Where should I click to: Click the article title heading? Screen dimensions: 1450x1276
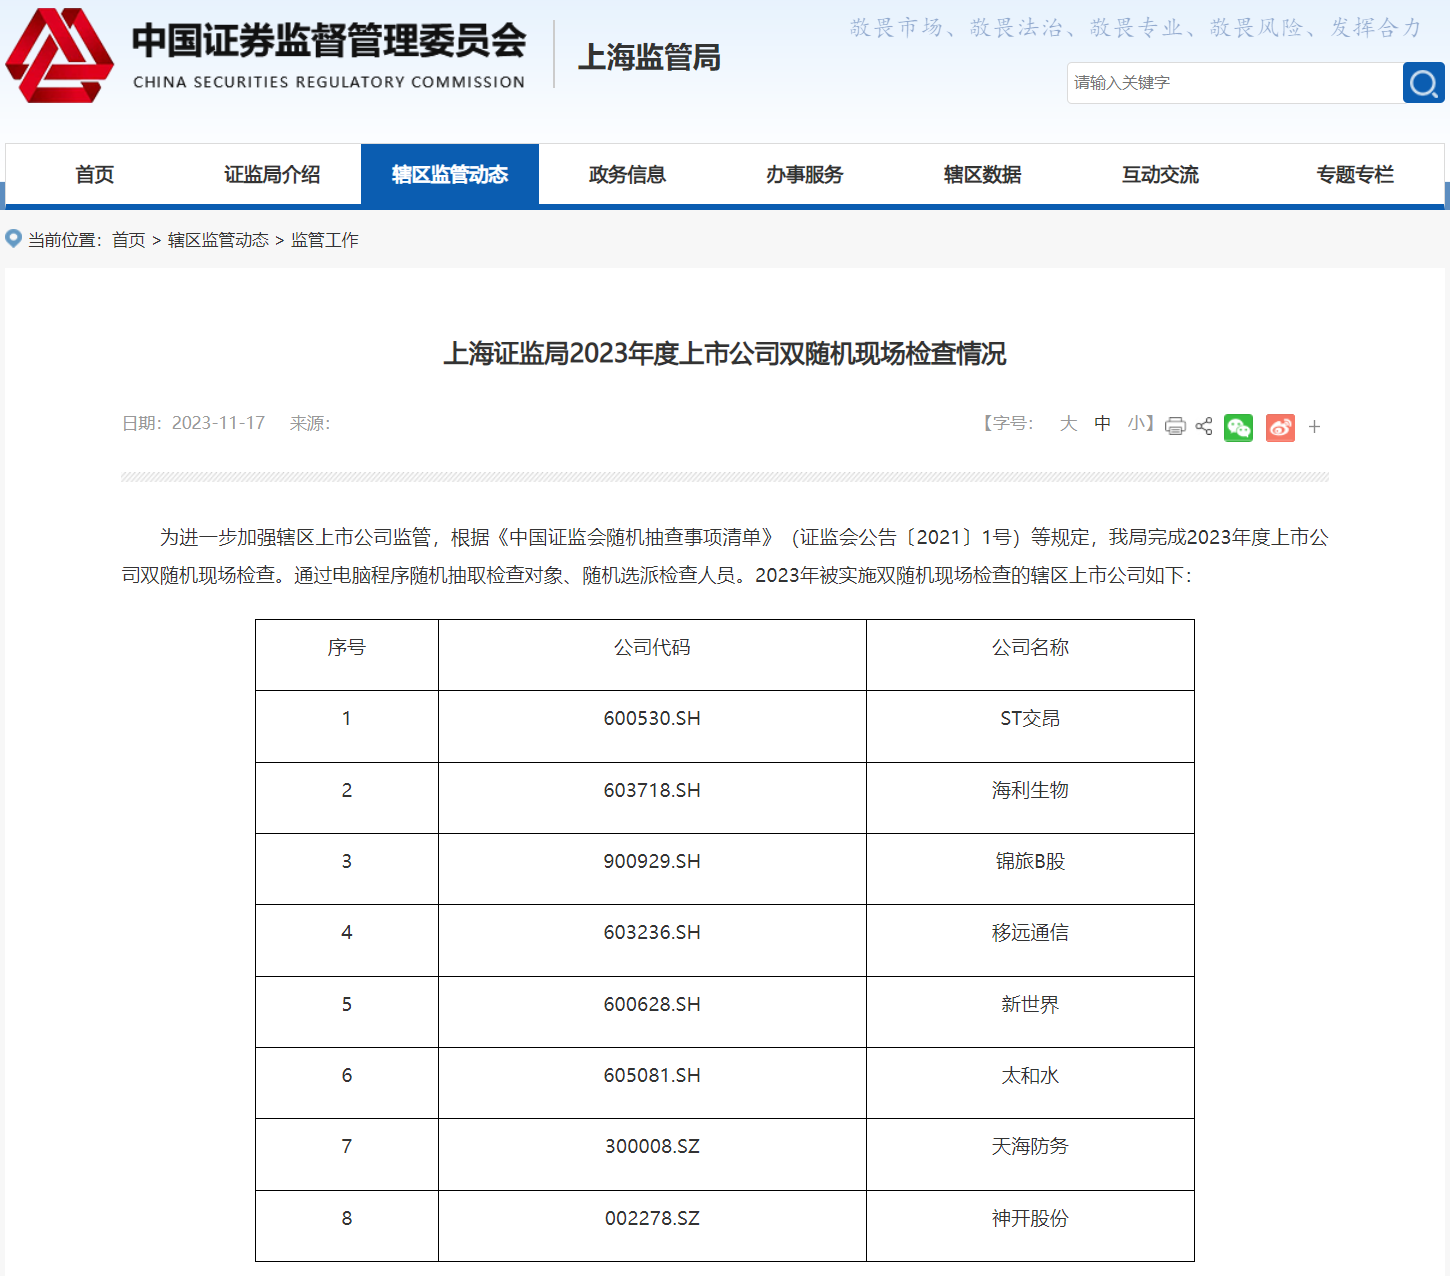point(725,353)
